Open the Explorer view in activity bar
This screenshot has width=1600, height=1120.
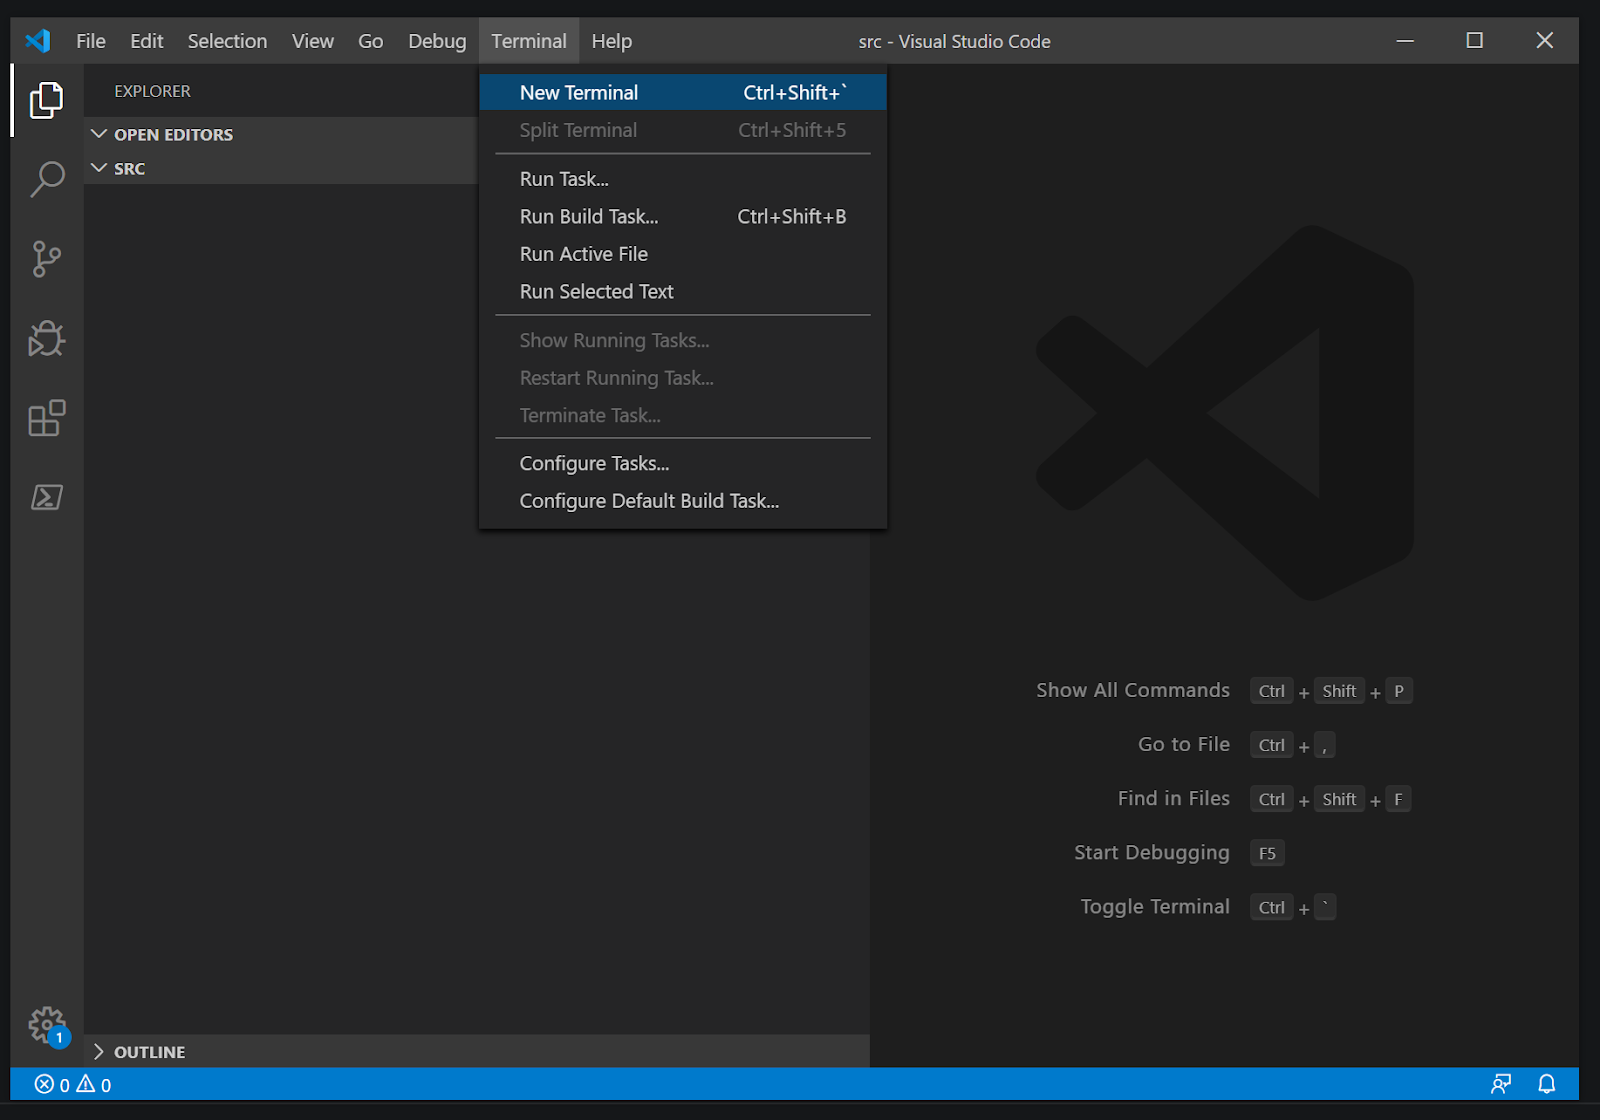click(x=46, y=100)
